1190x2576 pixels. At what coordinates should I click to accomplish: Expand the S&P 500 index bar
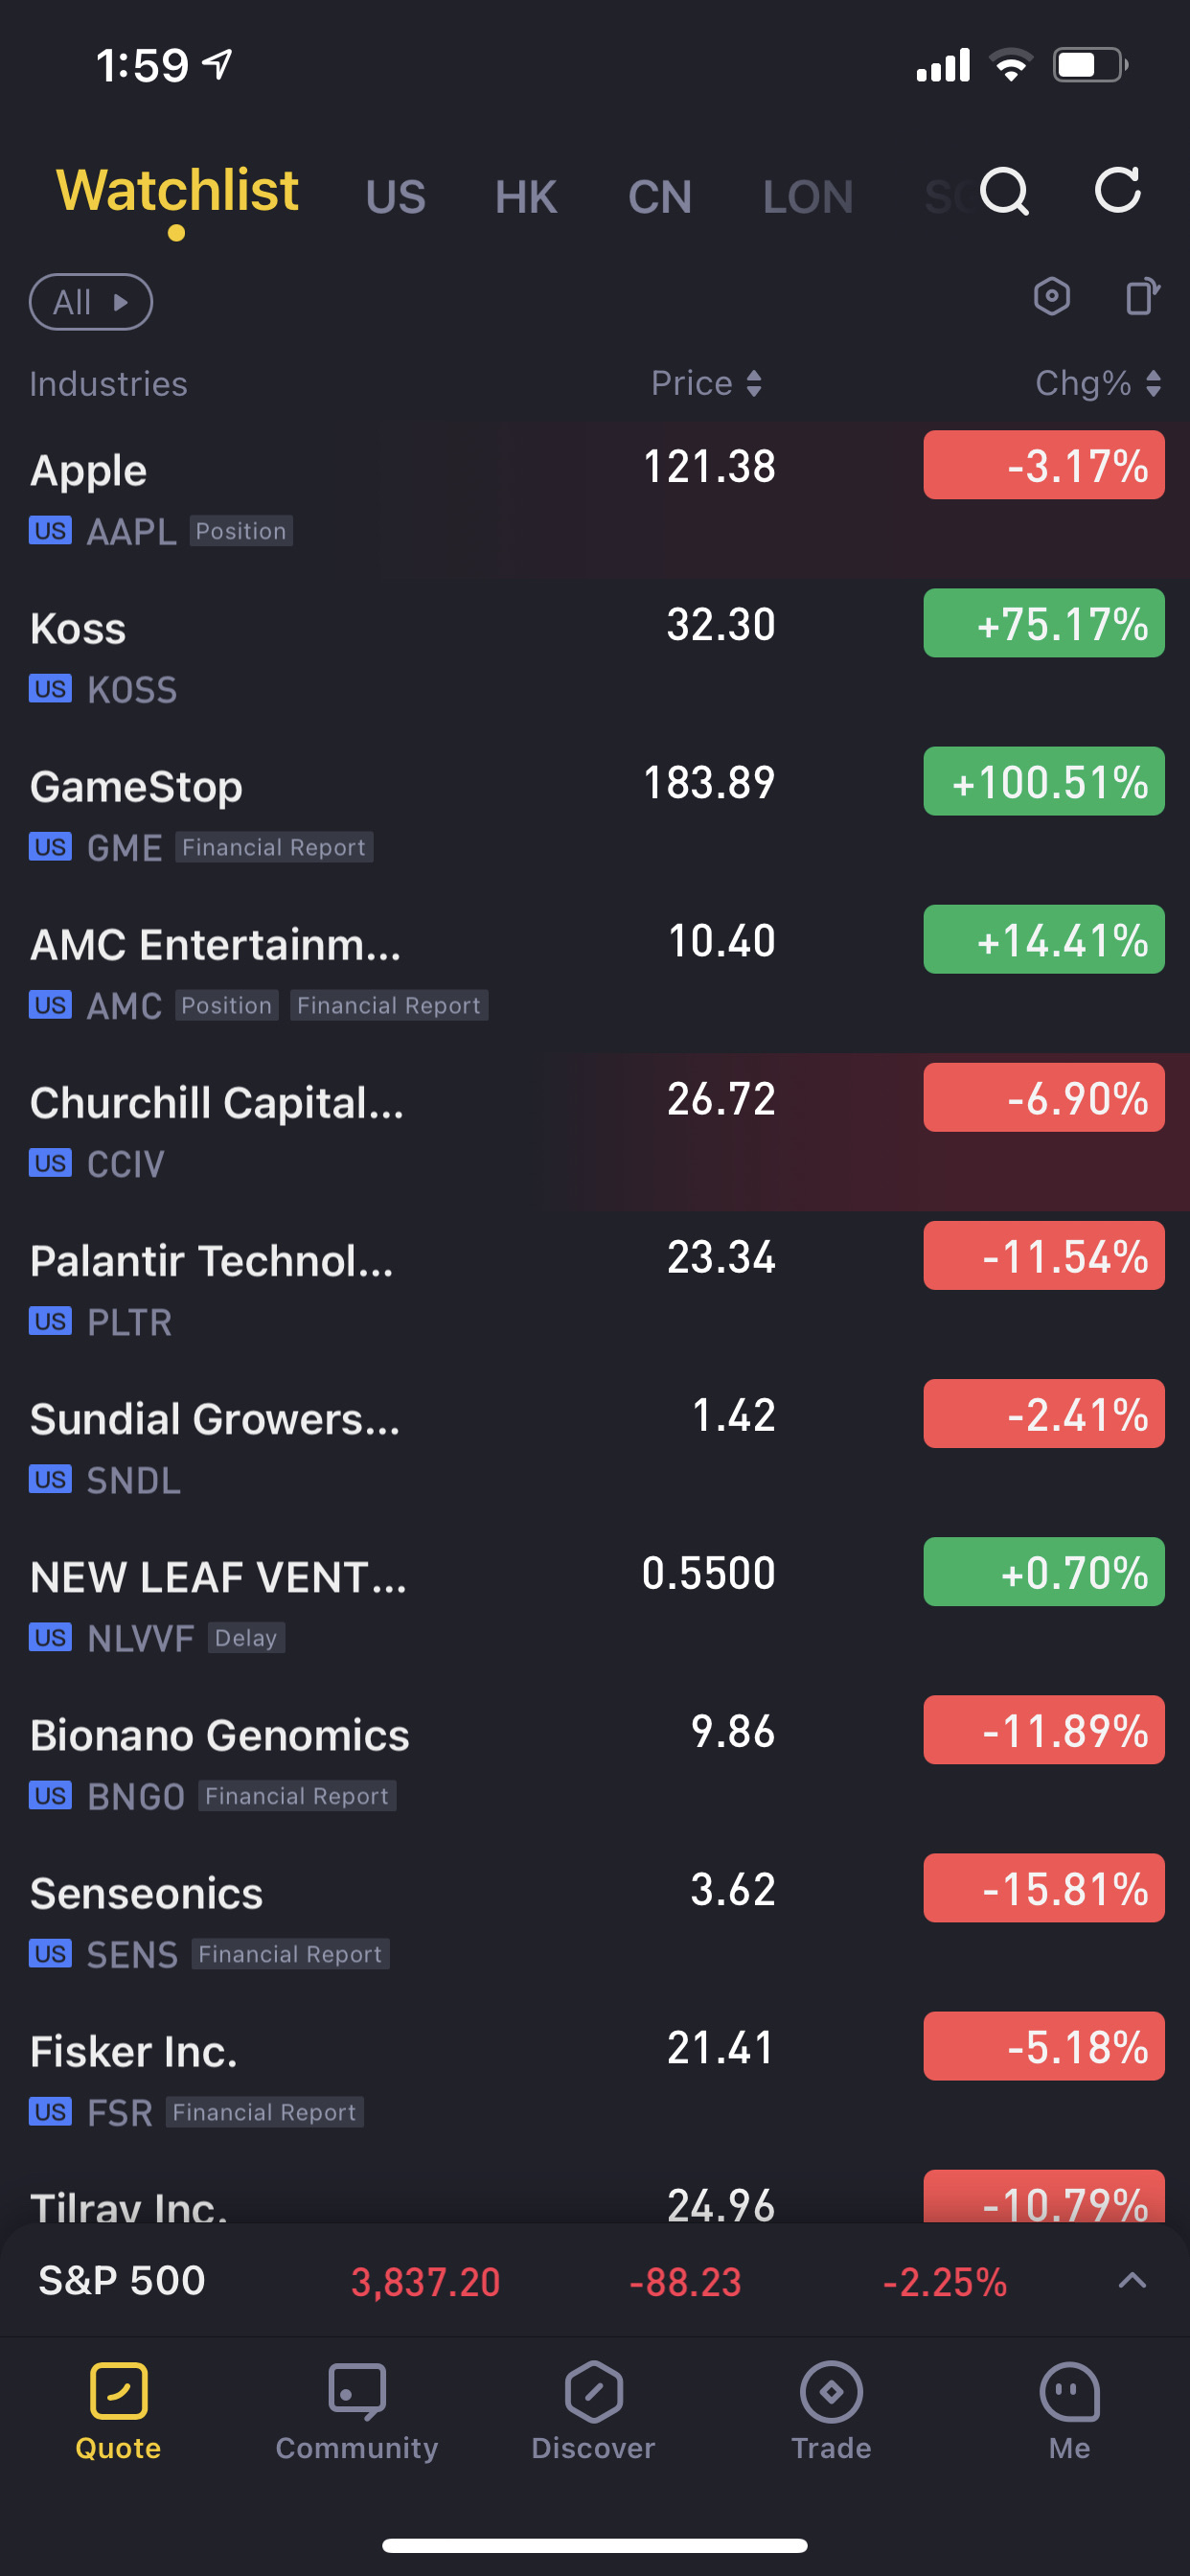click(x=1131, y=2281)
